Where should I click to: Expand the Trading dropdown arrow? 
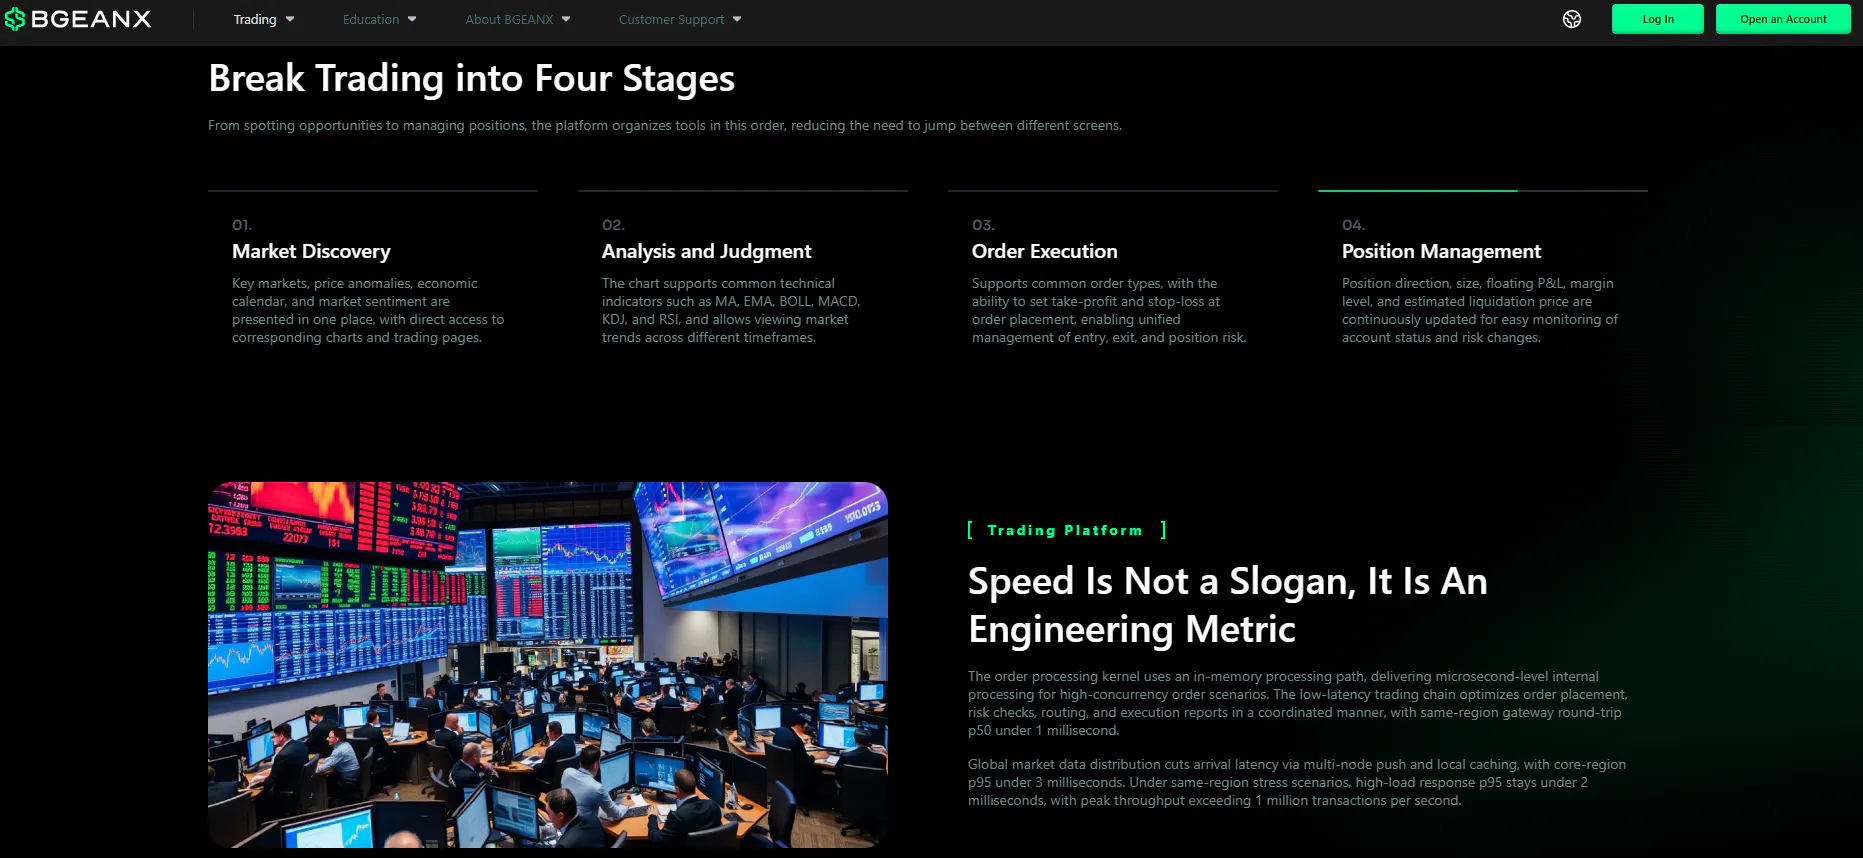(x=290, y=19)
